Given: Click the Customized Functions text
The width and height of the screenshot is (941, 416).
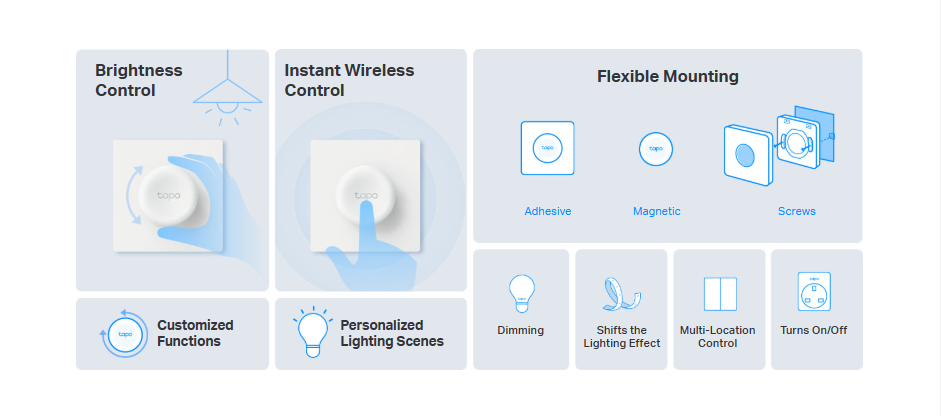Looking at the screenshot, I should click(x=195, y=333).
